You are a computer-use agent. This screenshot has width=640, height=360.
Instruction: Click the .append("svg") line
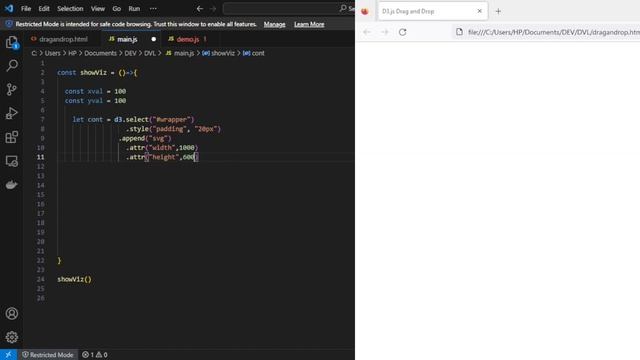pos(145,138)
